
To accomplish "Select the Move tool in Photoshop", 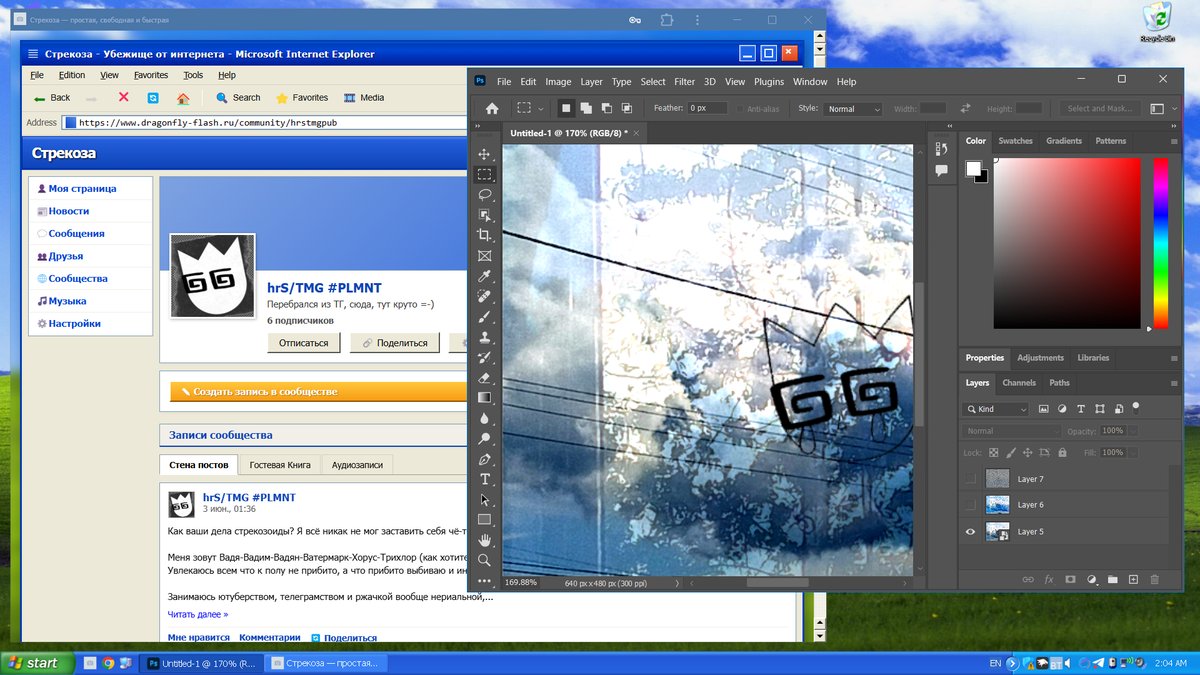I will click(x=485, y=154).
